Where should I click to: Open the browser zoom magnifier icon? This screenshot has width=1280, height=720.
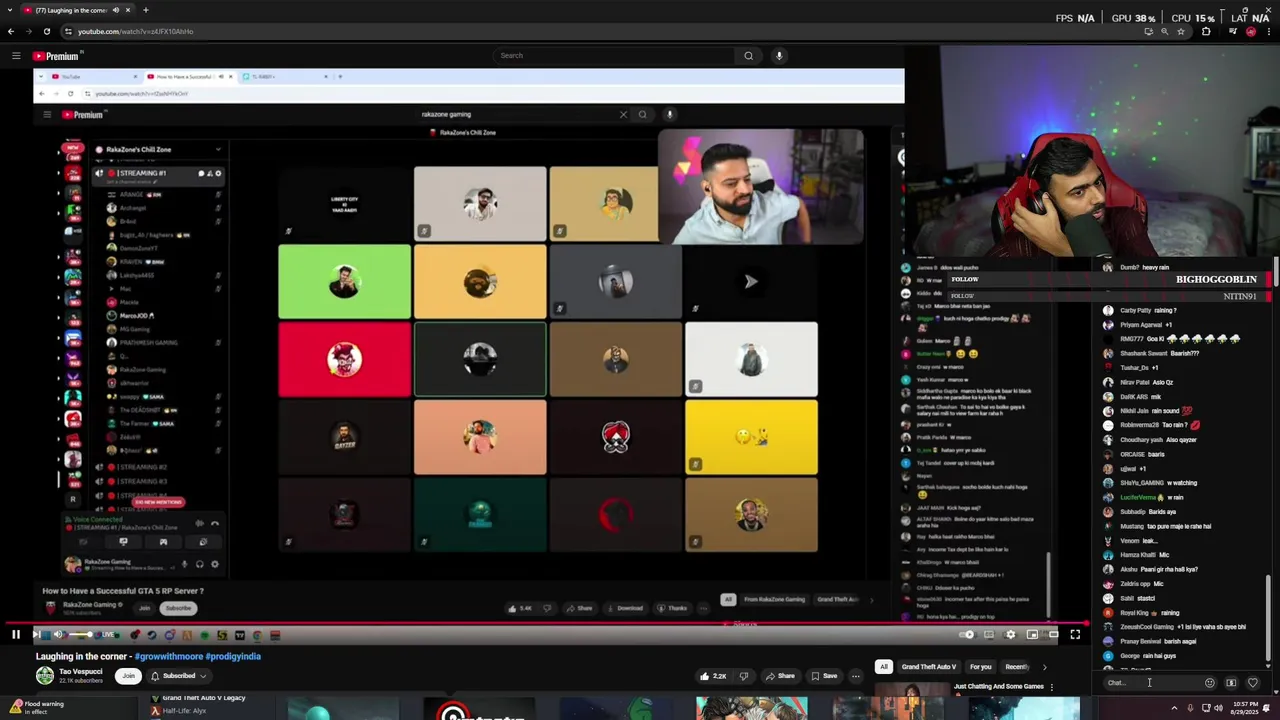point(1164,31)
